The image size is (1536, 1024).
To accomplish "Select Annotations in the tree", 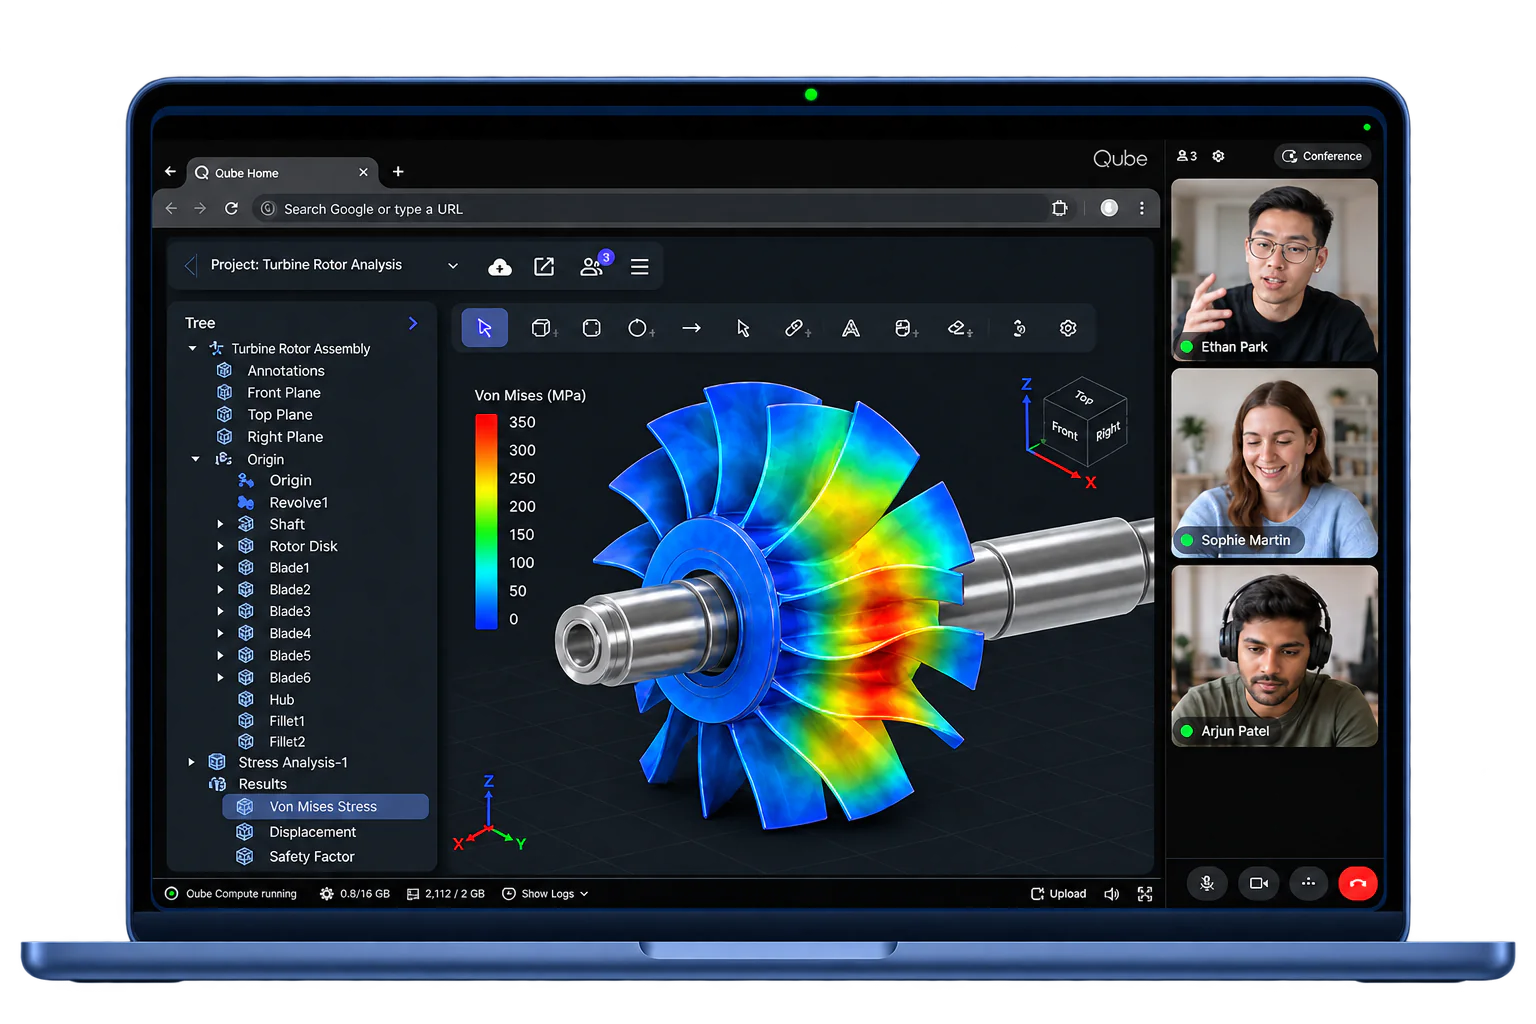I will (x=286, y=371).
